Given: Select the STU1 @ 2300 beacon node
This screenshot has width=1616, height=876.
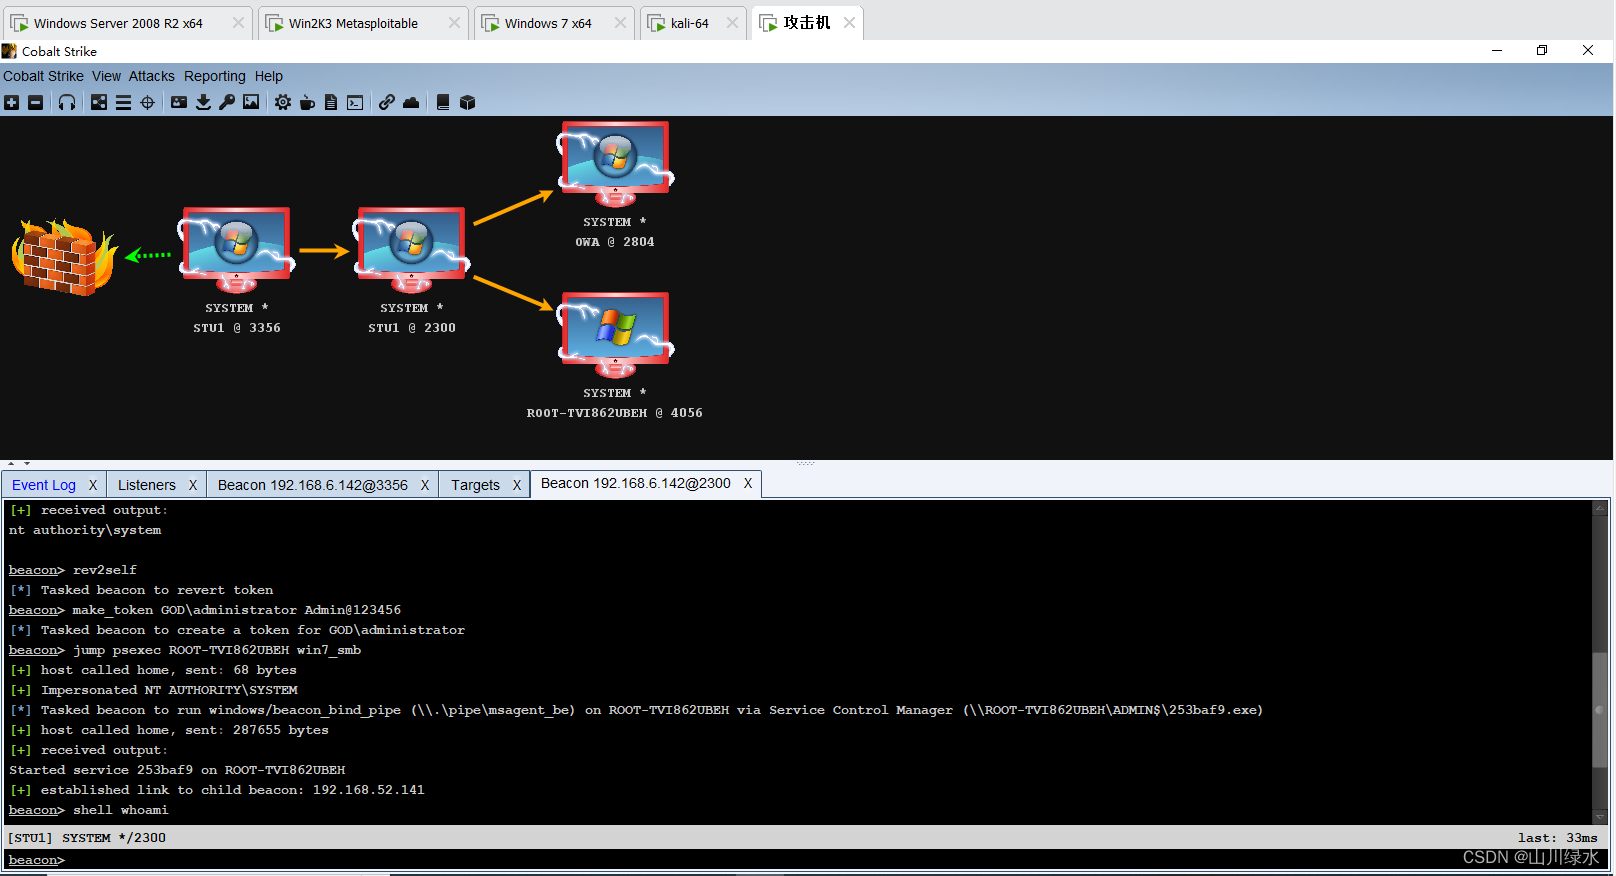Looking at the screenshot, I should click(x=411, y=250).
